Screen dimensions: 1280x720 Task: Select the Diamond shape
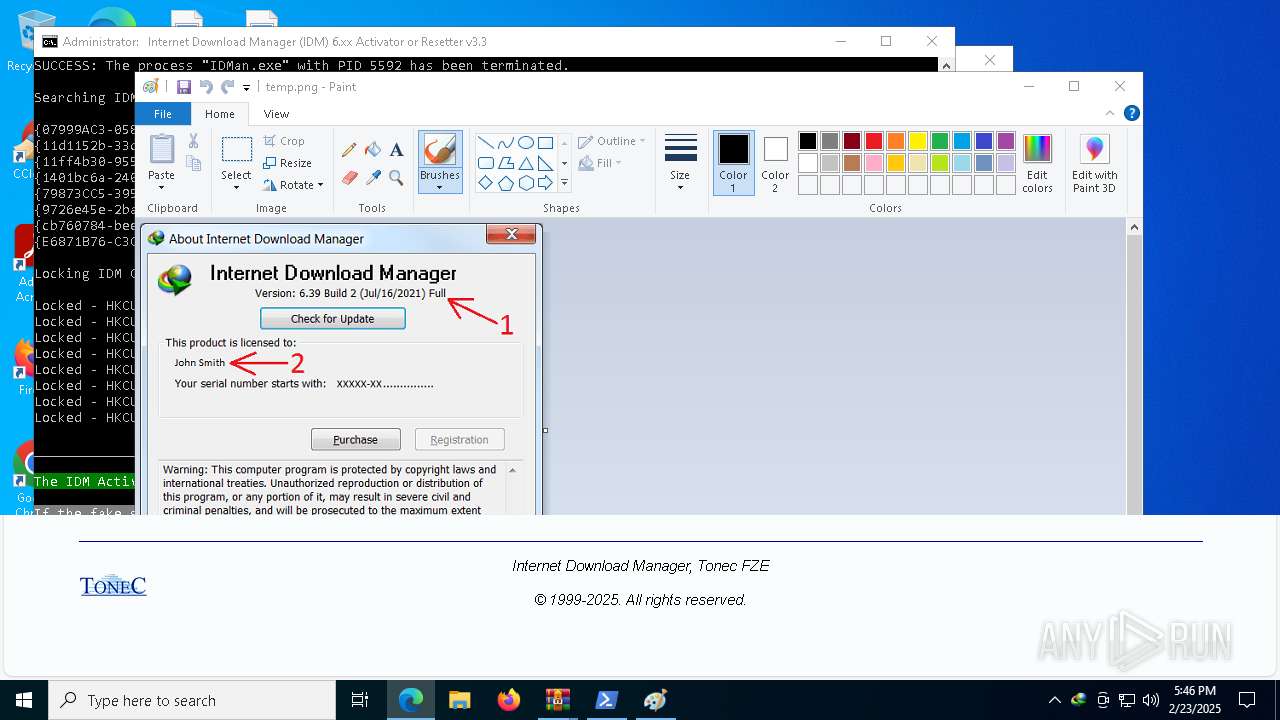pos(485,183)
